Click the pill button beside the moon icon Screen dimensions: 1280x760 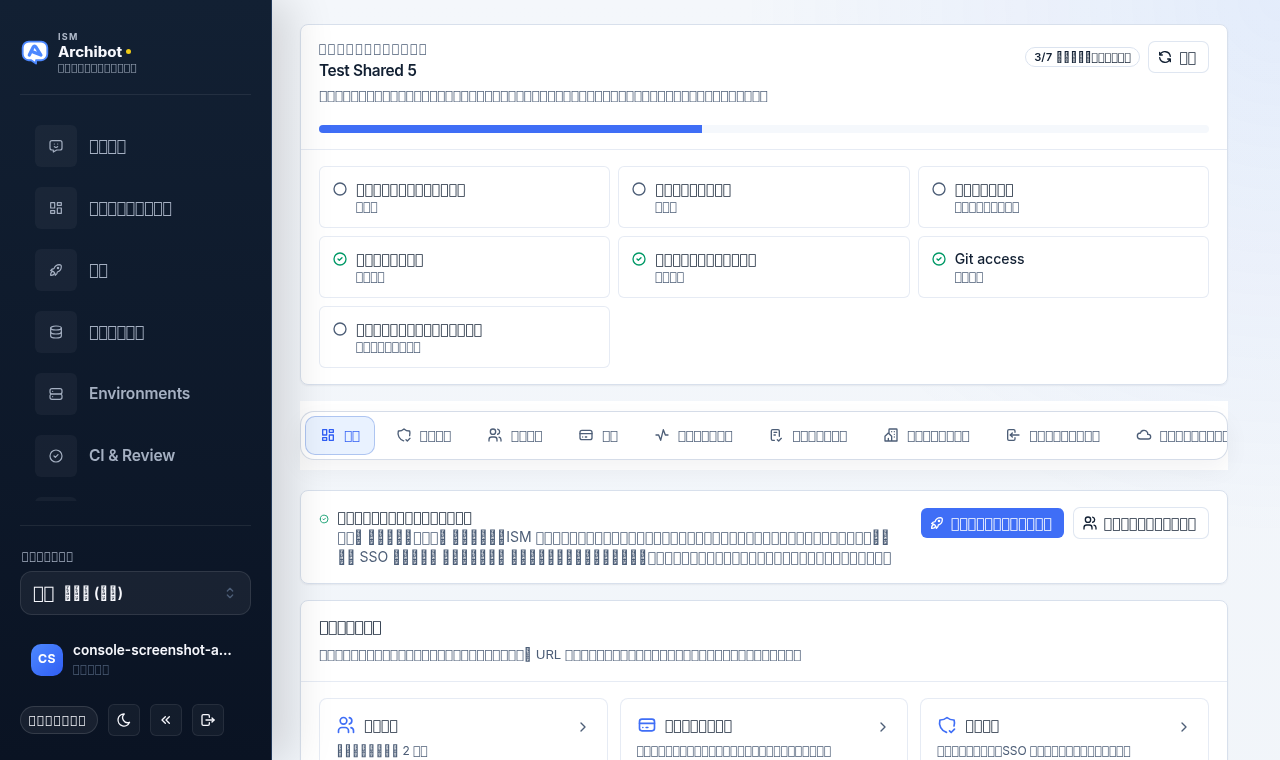point(59,720)
